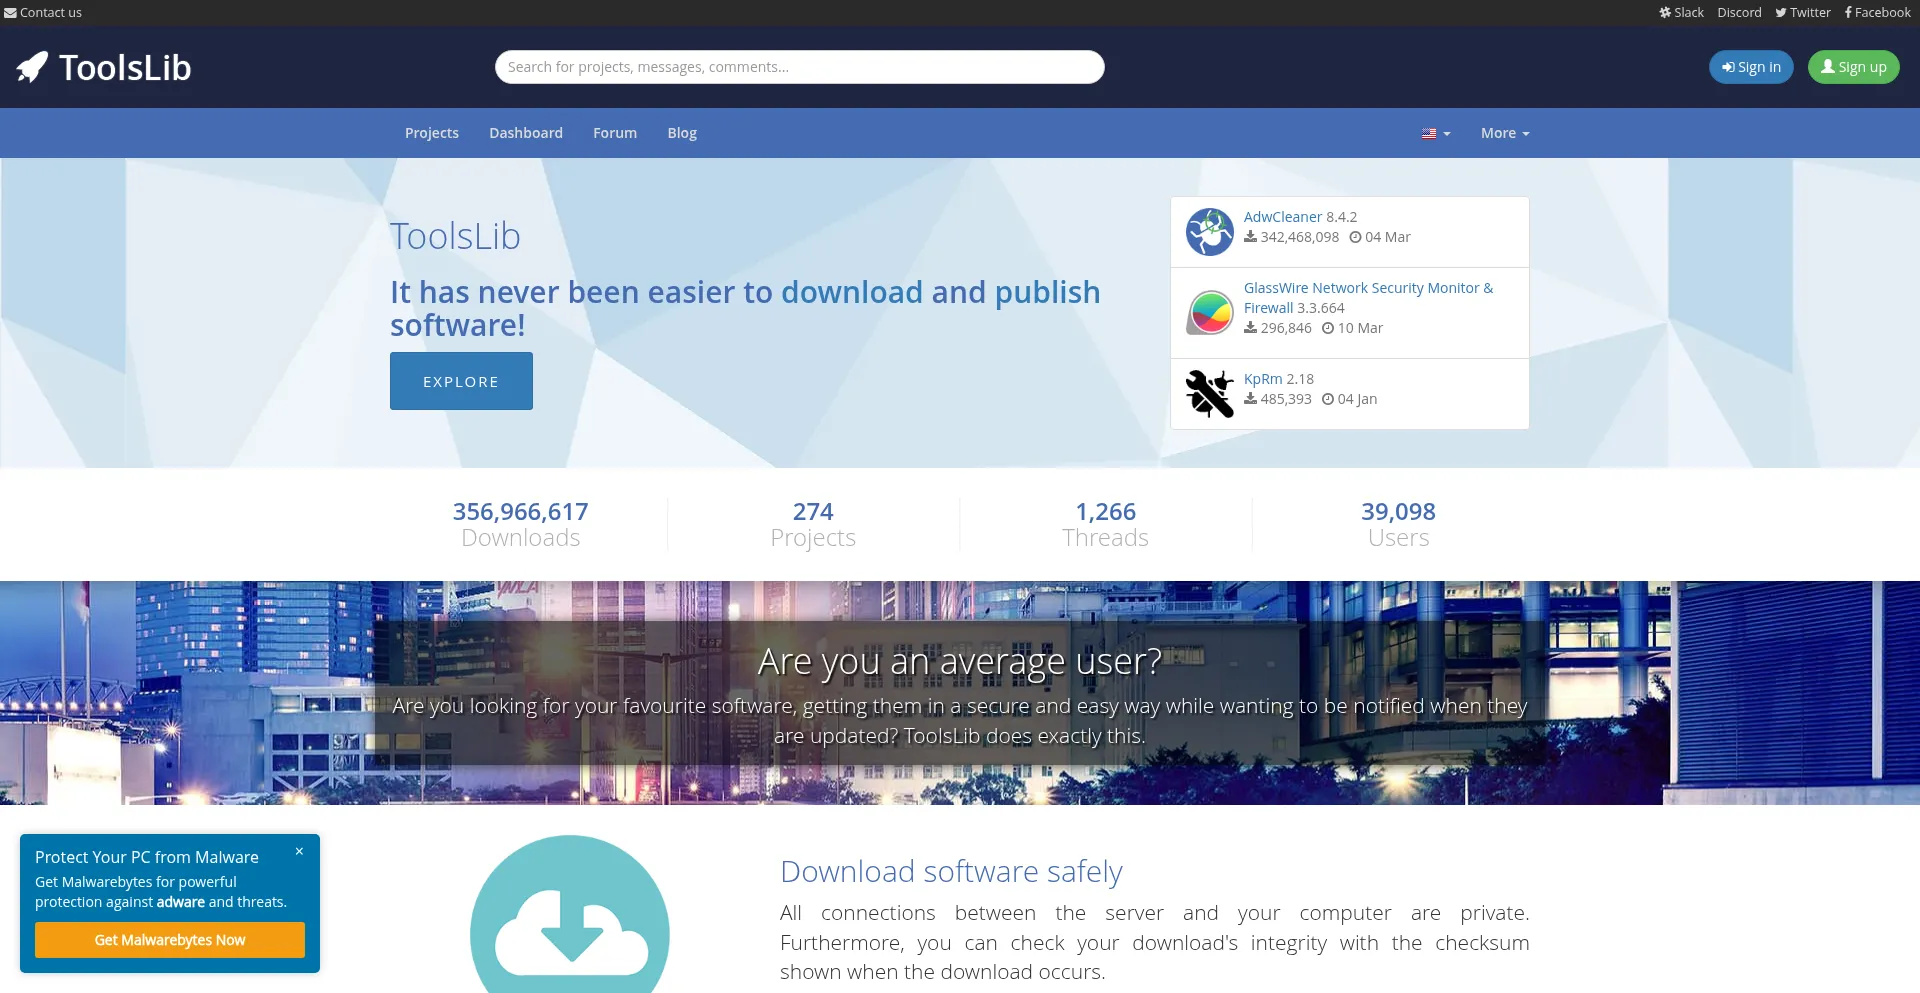Image resolution: width=1920 pixels, height=993 pixels.
Task: Click the 'Download software safely' heading
Action: pyautogui.click(x=951, y=872)
